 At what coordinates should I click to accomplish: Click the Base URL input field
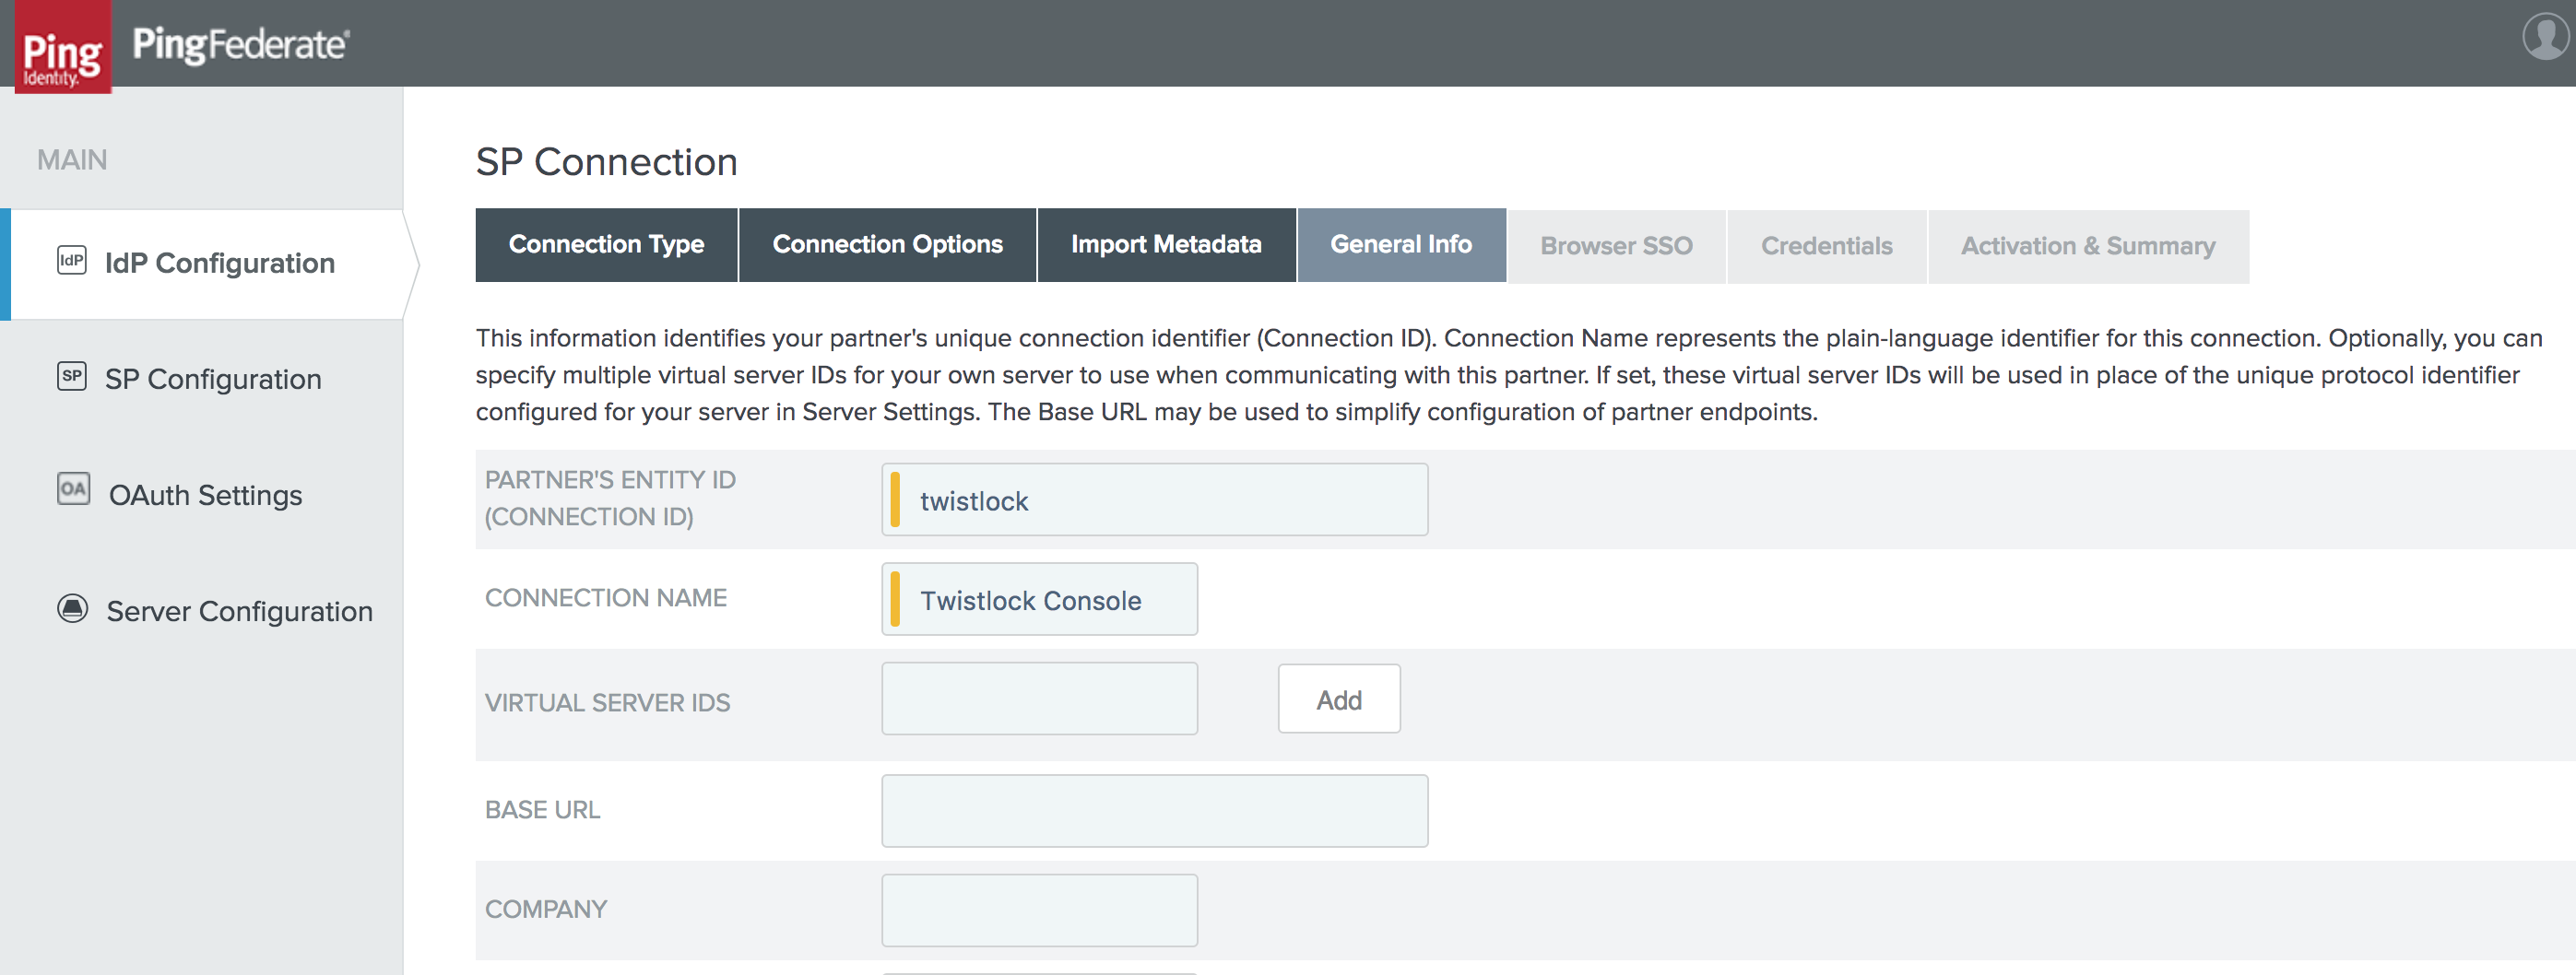[x=1154, y=811]
